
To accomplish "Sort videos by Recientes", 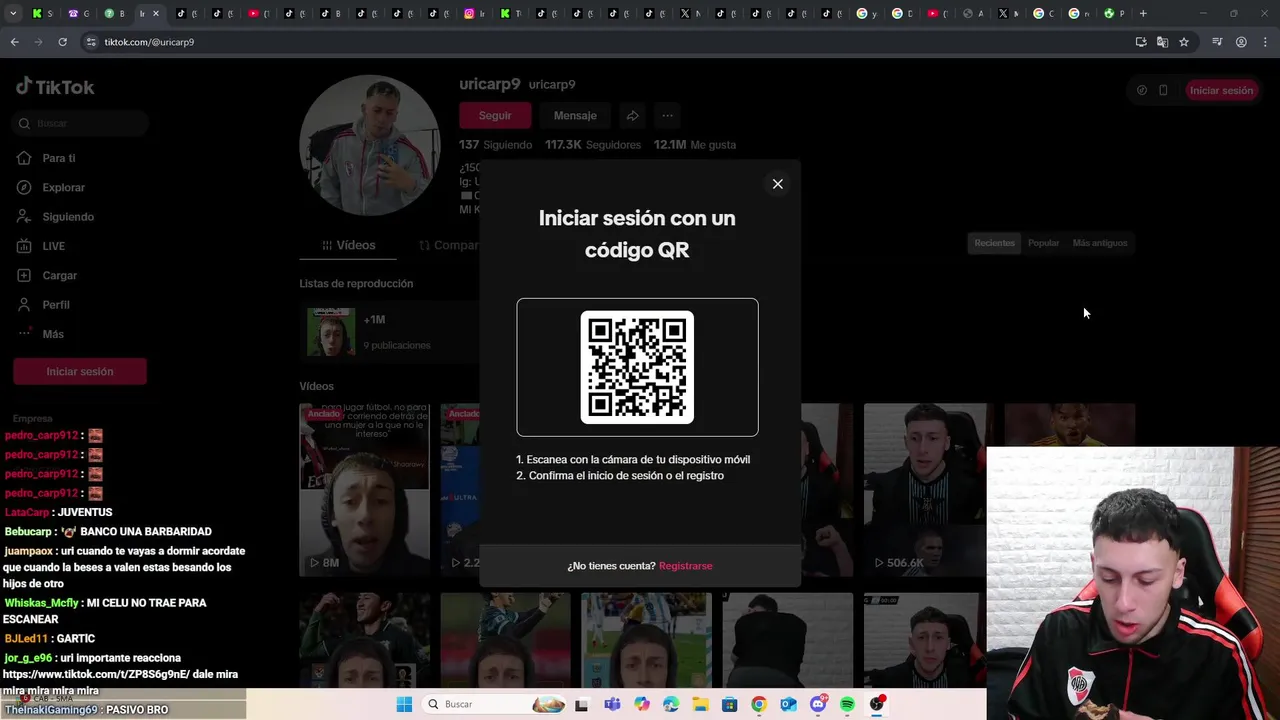I will coord(994,243).
